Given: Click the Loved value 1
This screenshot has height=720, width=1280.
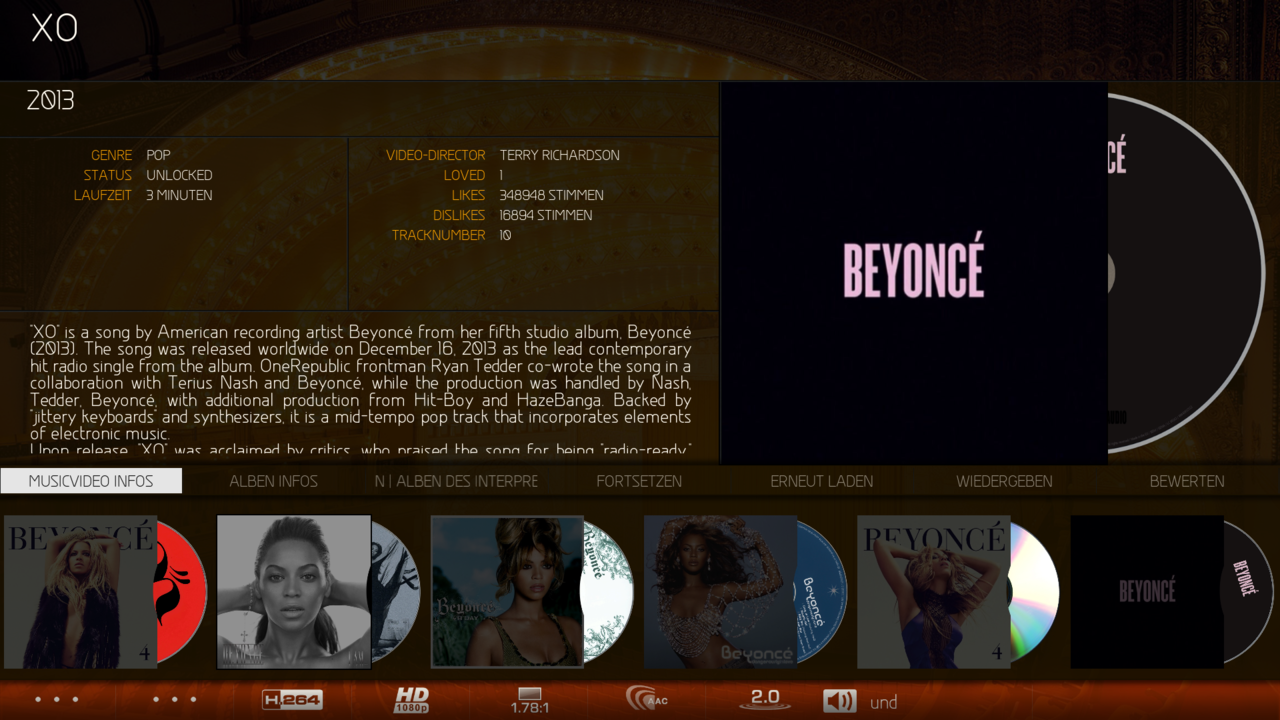Looking at the screenshot, I should (501, 175).
